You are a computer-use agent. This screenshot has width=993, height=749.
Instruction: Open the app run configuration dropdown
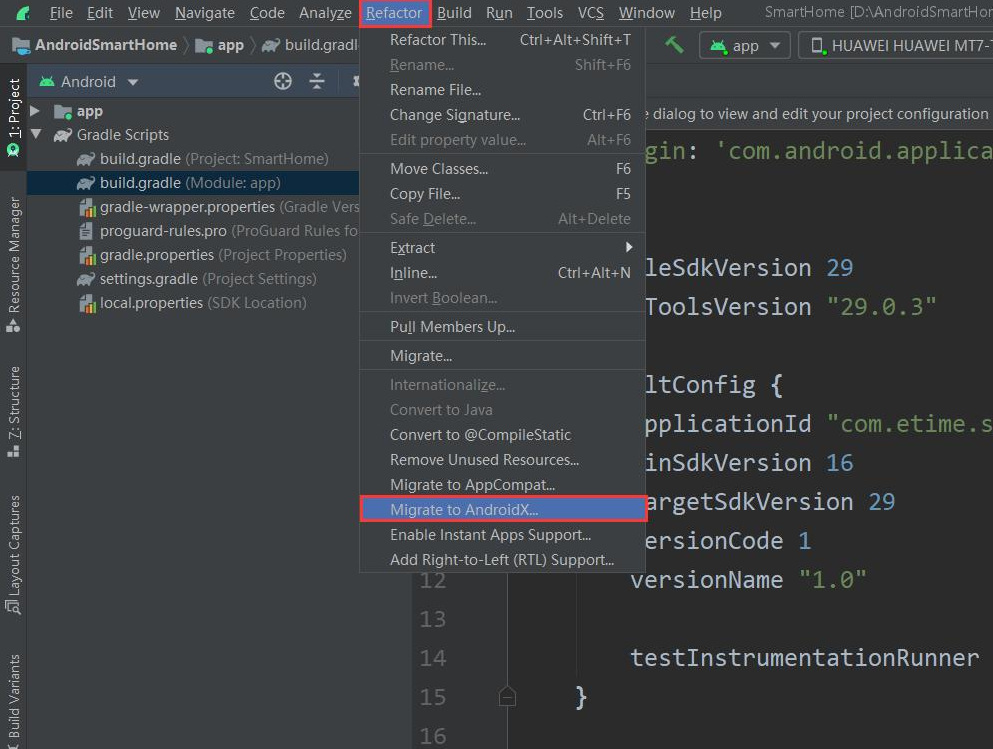(x=745, y=46)
